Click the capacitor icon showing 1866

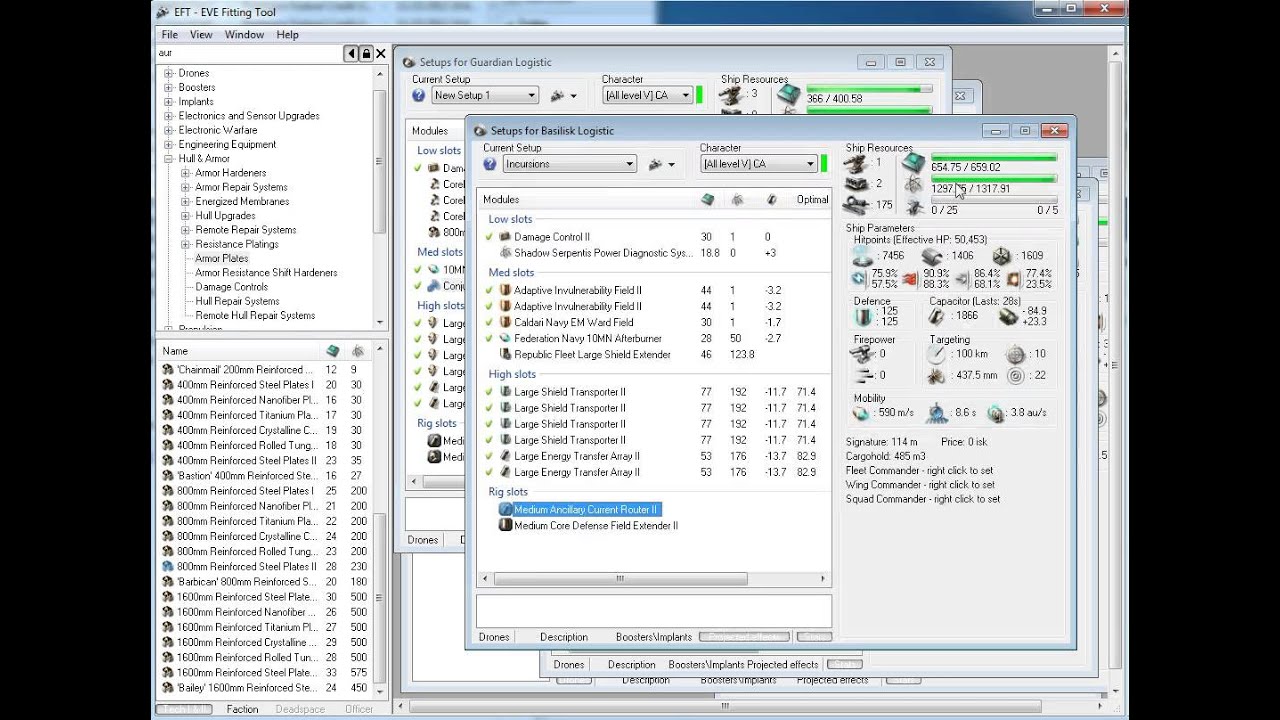click(x=937, y=316)
